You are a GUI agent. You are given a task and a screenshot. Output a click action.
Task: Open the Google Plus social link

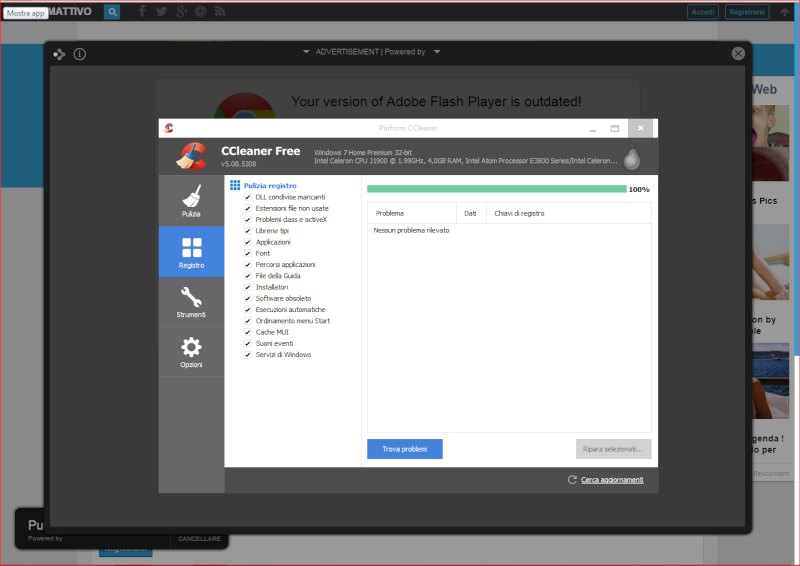tap(182, 11)
